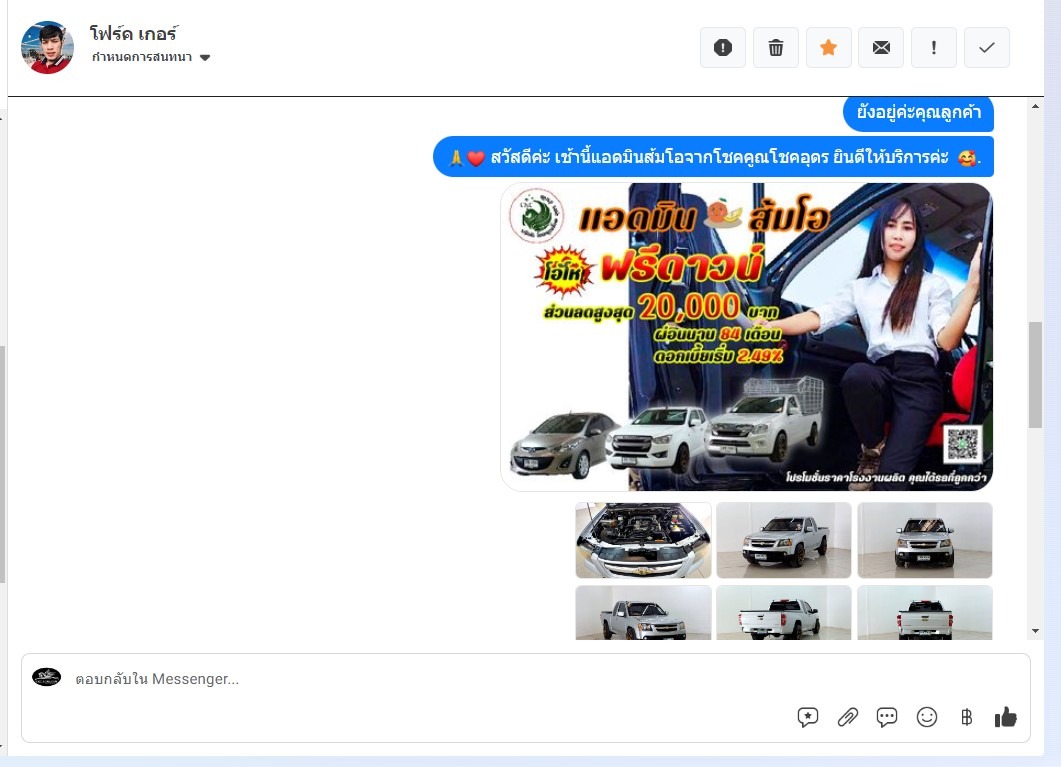Mark conversation as spam with octagon icon
This screenshot has height=767, width=1061.
pyautogui.click(x=723, y=47)
